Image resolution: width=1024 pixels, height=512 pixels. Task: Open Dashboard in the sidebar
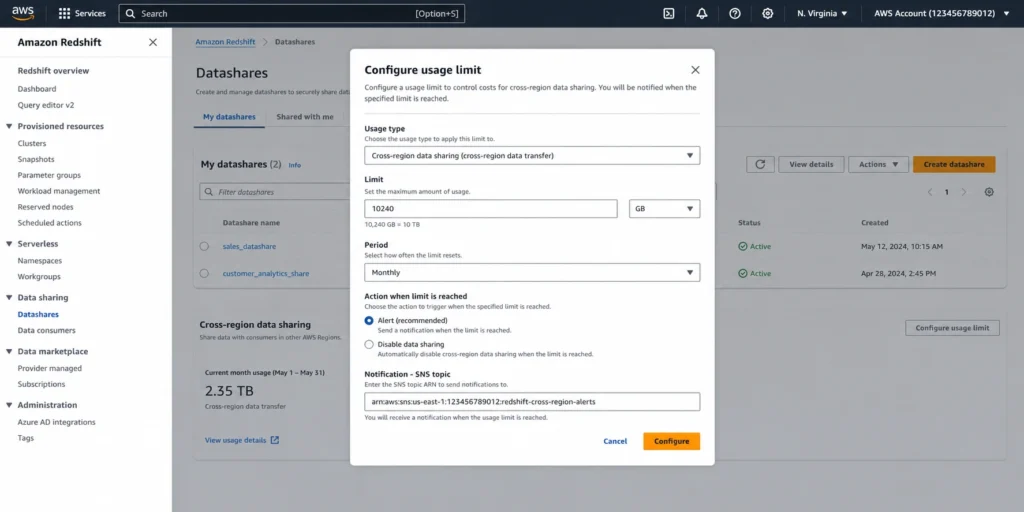pyautogui.click(x=37, y=89)
